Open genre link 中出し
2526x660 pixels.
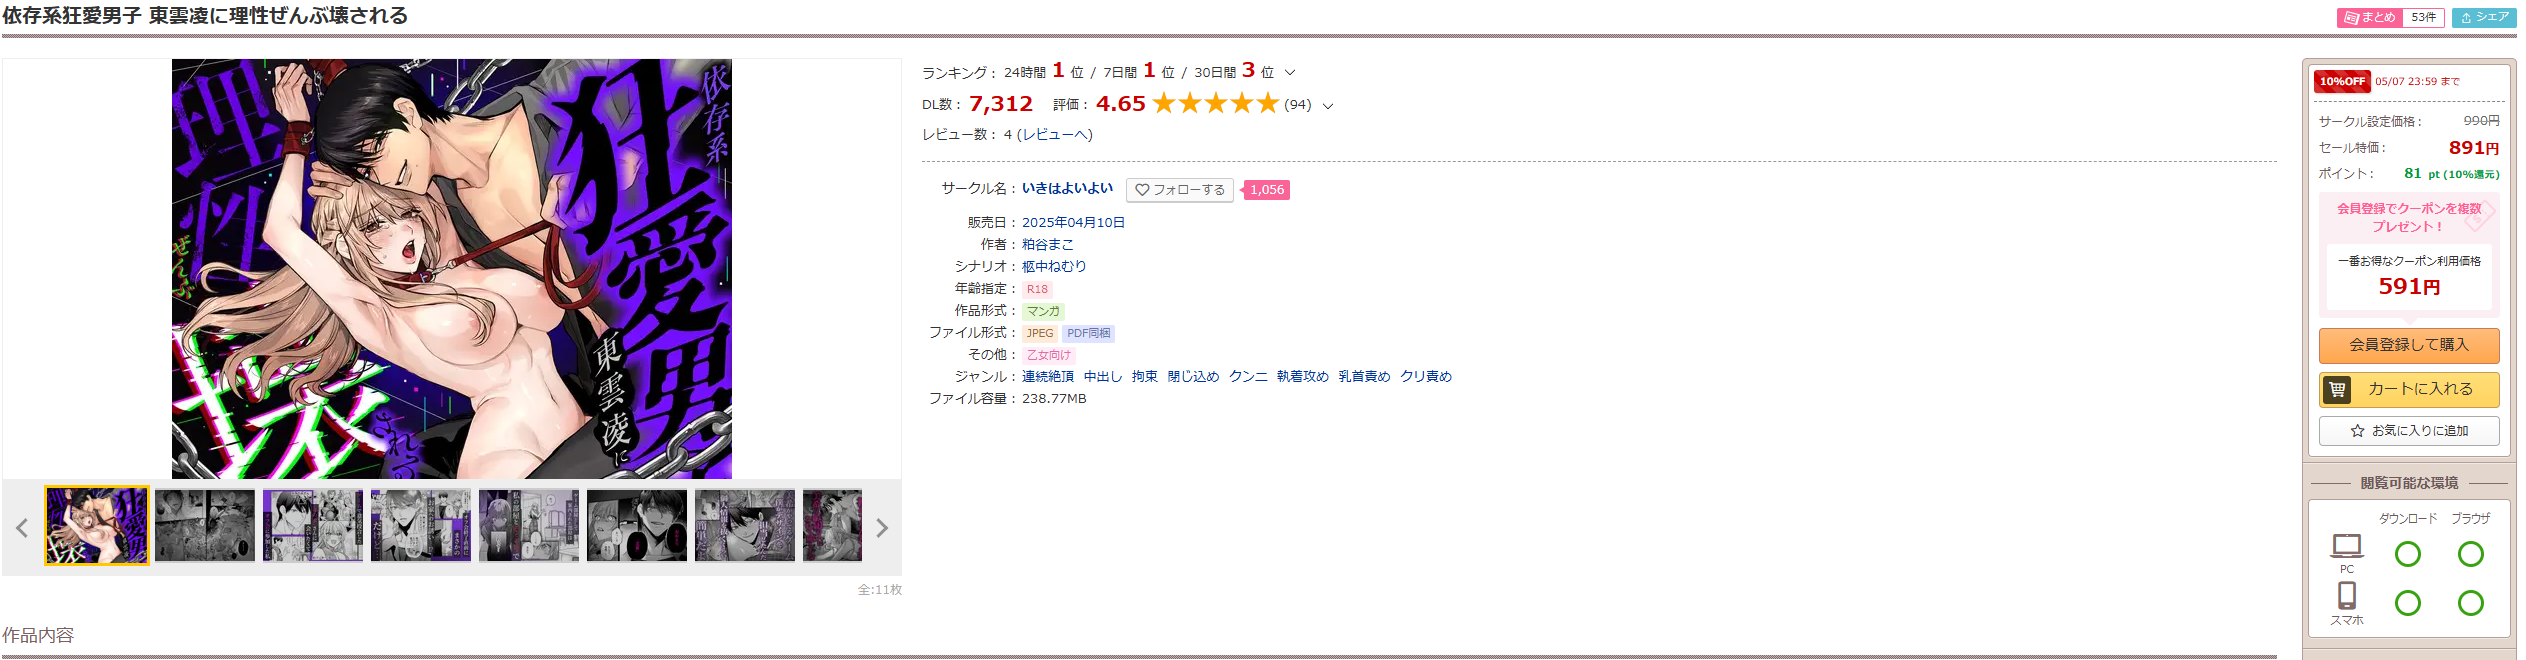[x=1103, y=377]
